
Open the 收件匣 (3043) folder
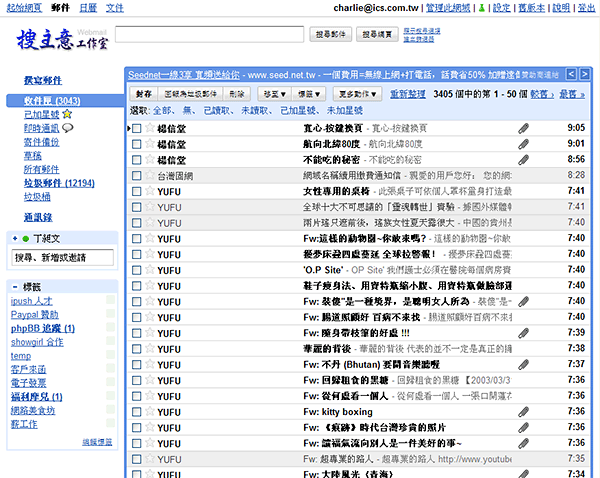(52, 101)
